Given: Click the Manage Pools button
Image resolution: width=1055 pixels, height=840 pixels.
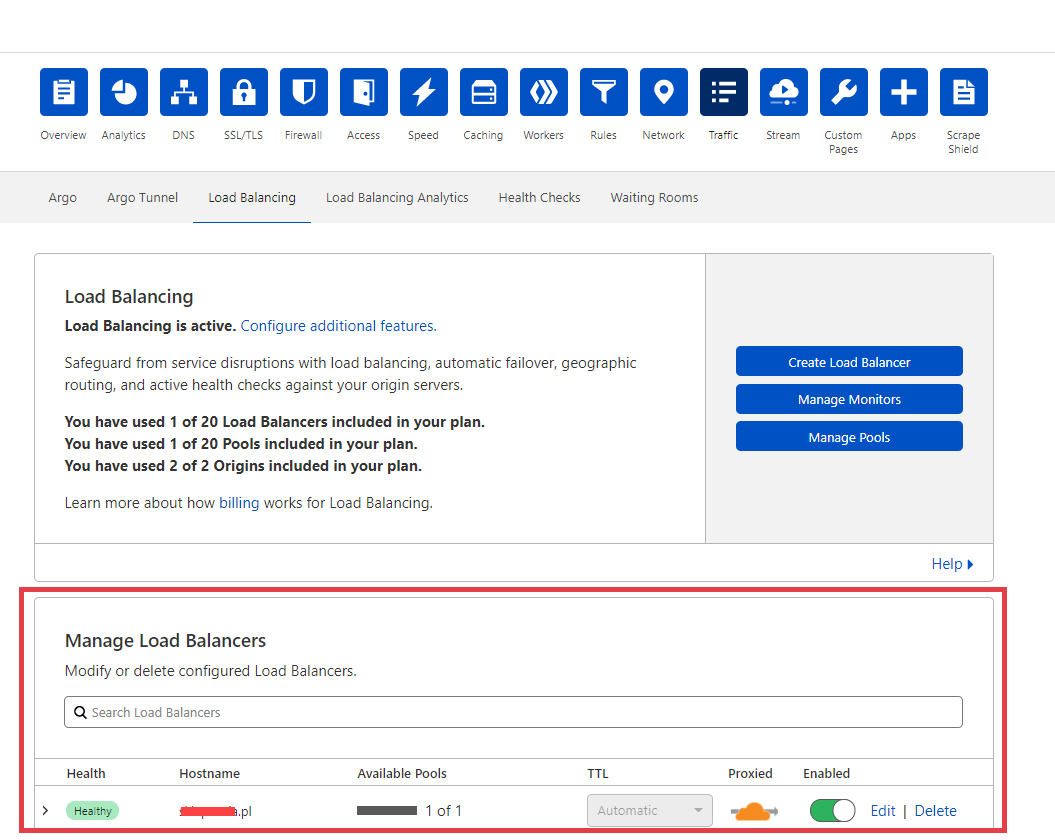Looking at the screenshot, I should [x=849, y=437].
